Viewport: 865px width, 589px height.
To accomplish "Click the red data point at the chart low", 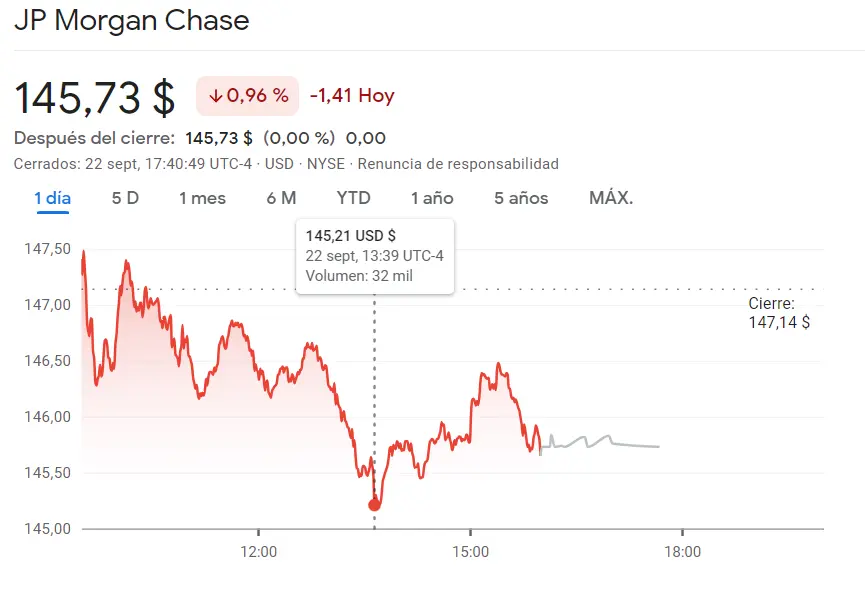I will [373, 506].
